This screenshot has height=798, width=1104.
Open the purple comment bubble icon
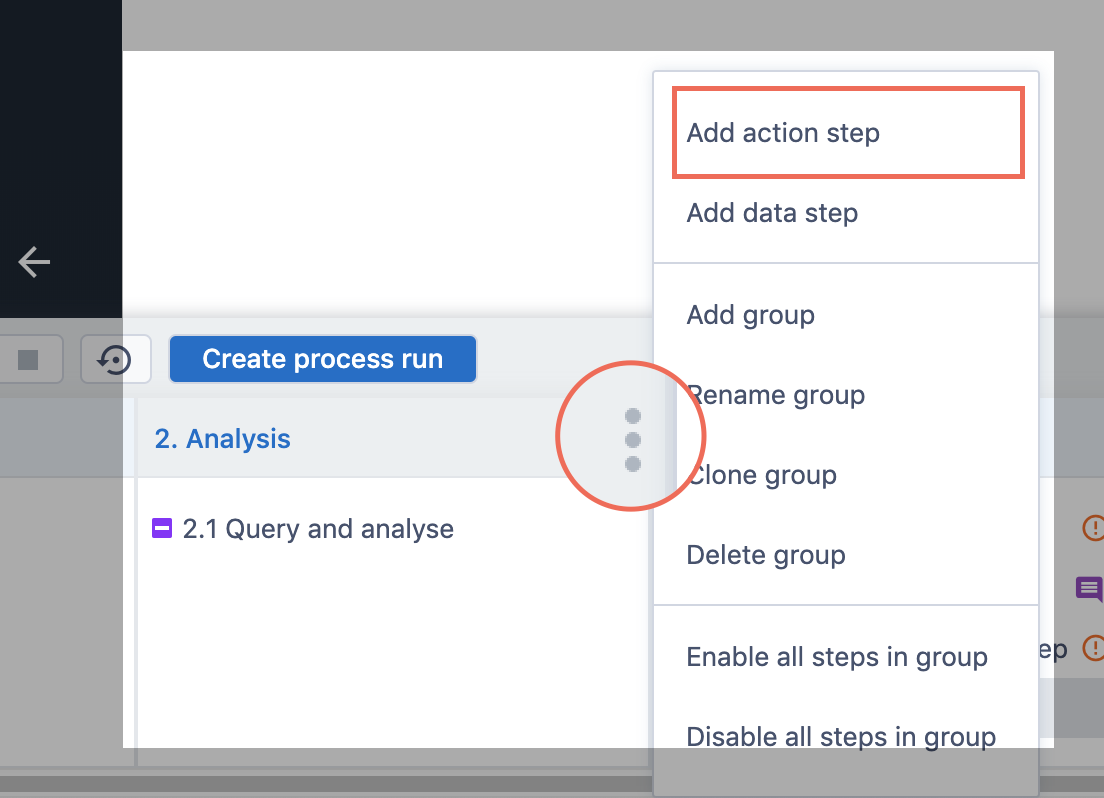1089,588
